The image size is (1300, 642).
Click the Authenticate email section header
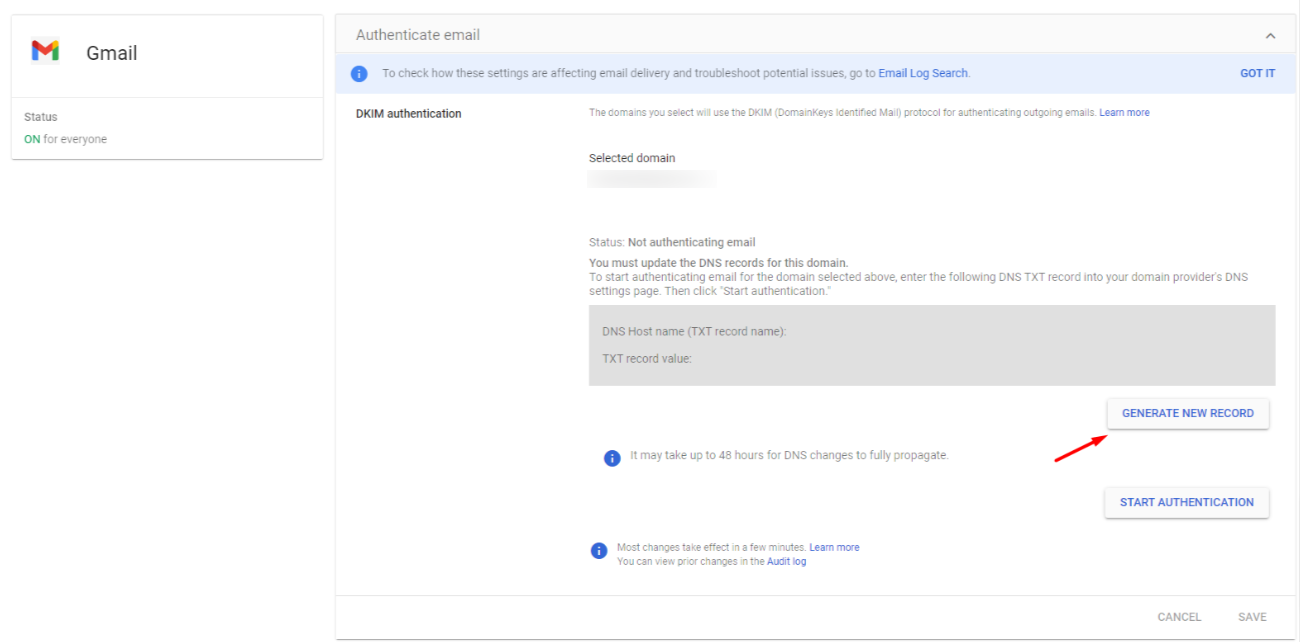pos(418,35)
